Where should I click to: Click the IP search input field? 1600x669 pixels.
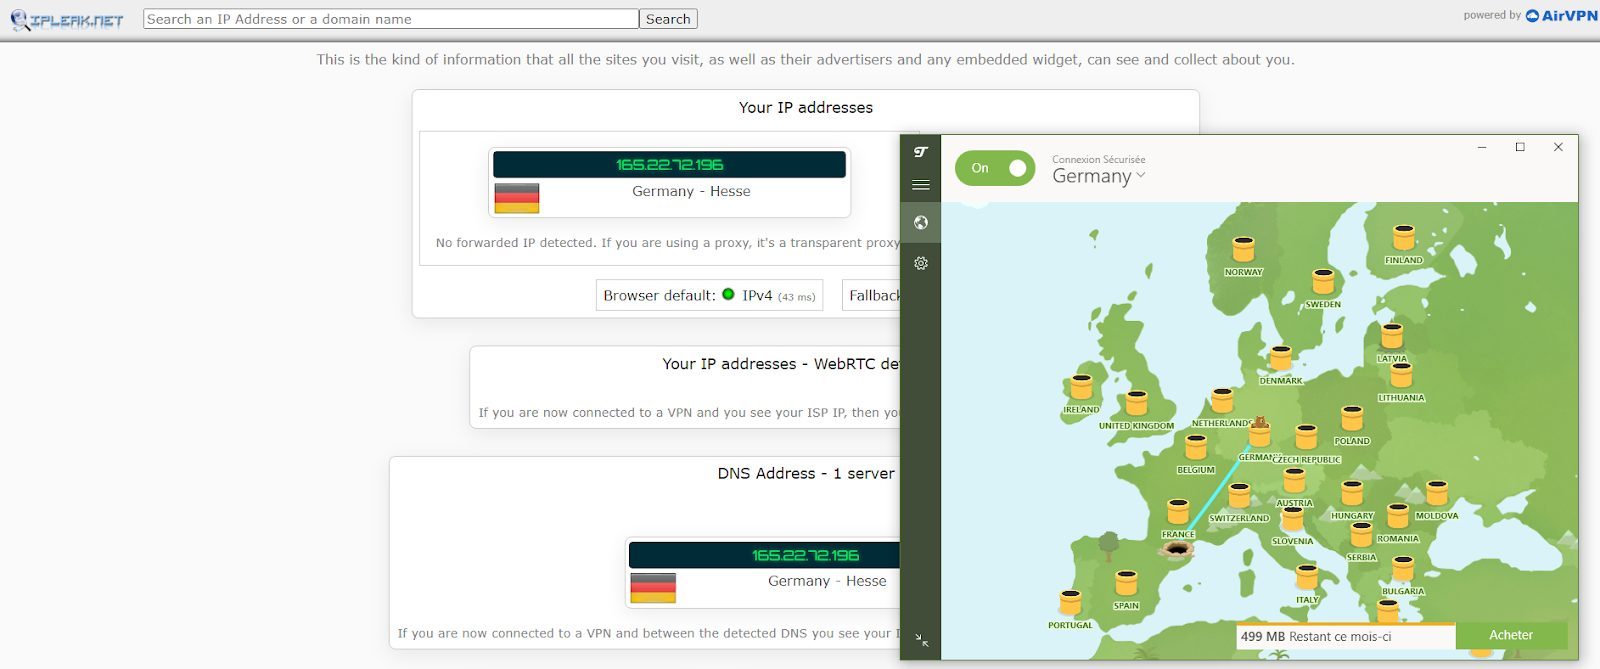point(391,19)
